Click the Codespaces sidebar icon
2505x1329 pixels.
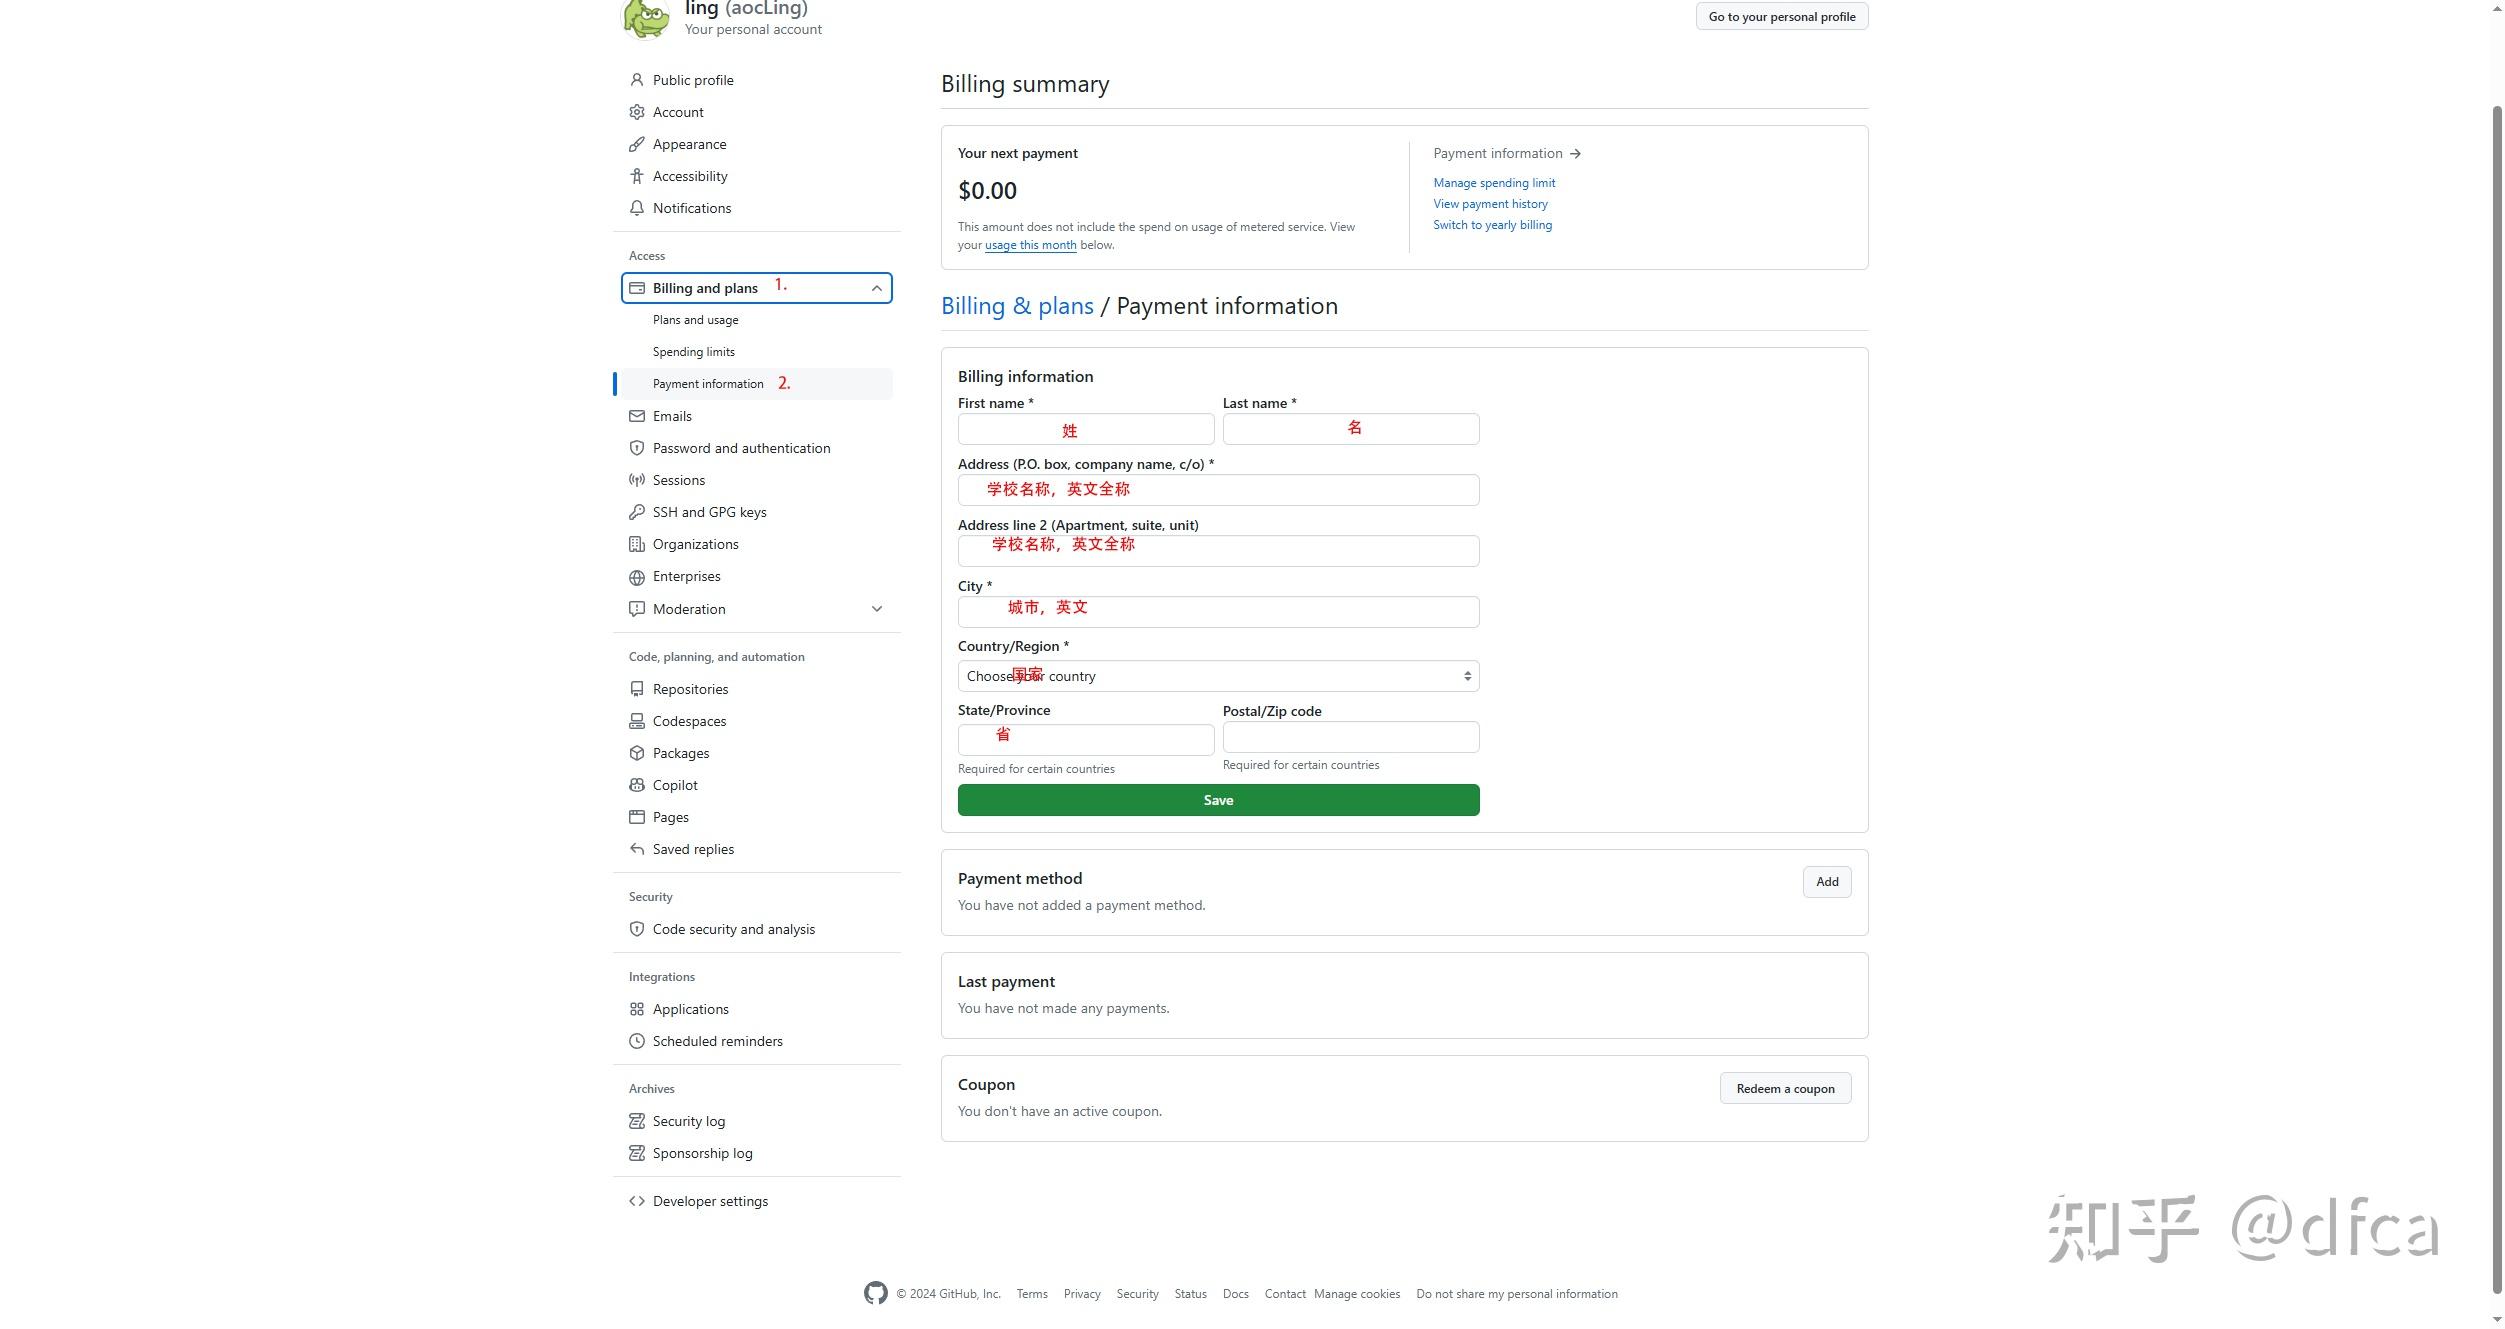(636, 721)
